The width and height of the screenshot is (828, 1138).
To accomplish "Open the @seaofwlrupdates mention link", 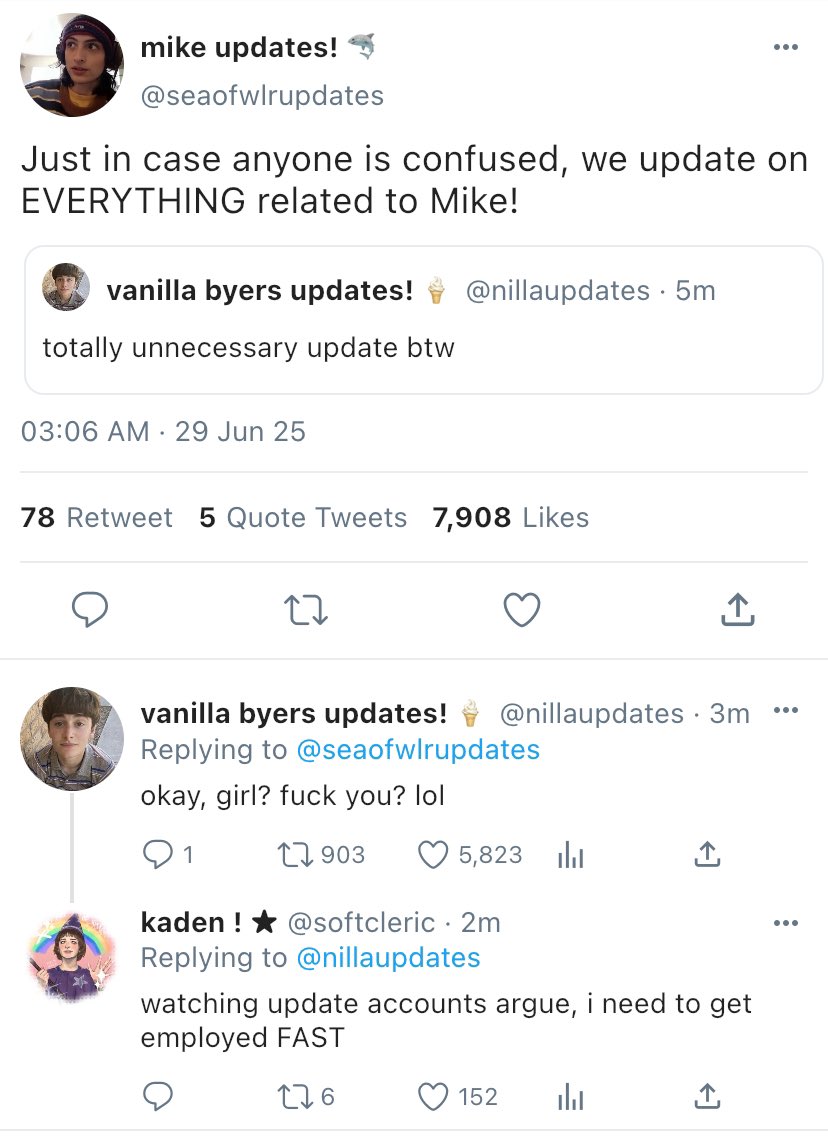I will pos(418,749).
